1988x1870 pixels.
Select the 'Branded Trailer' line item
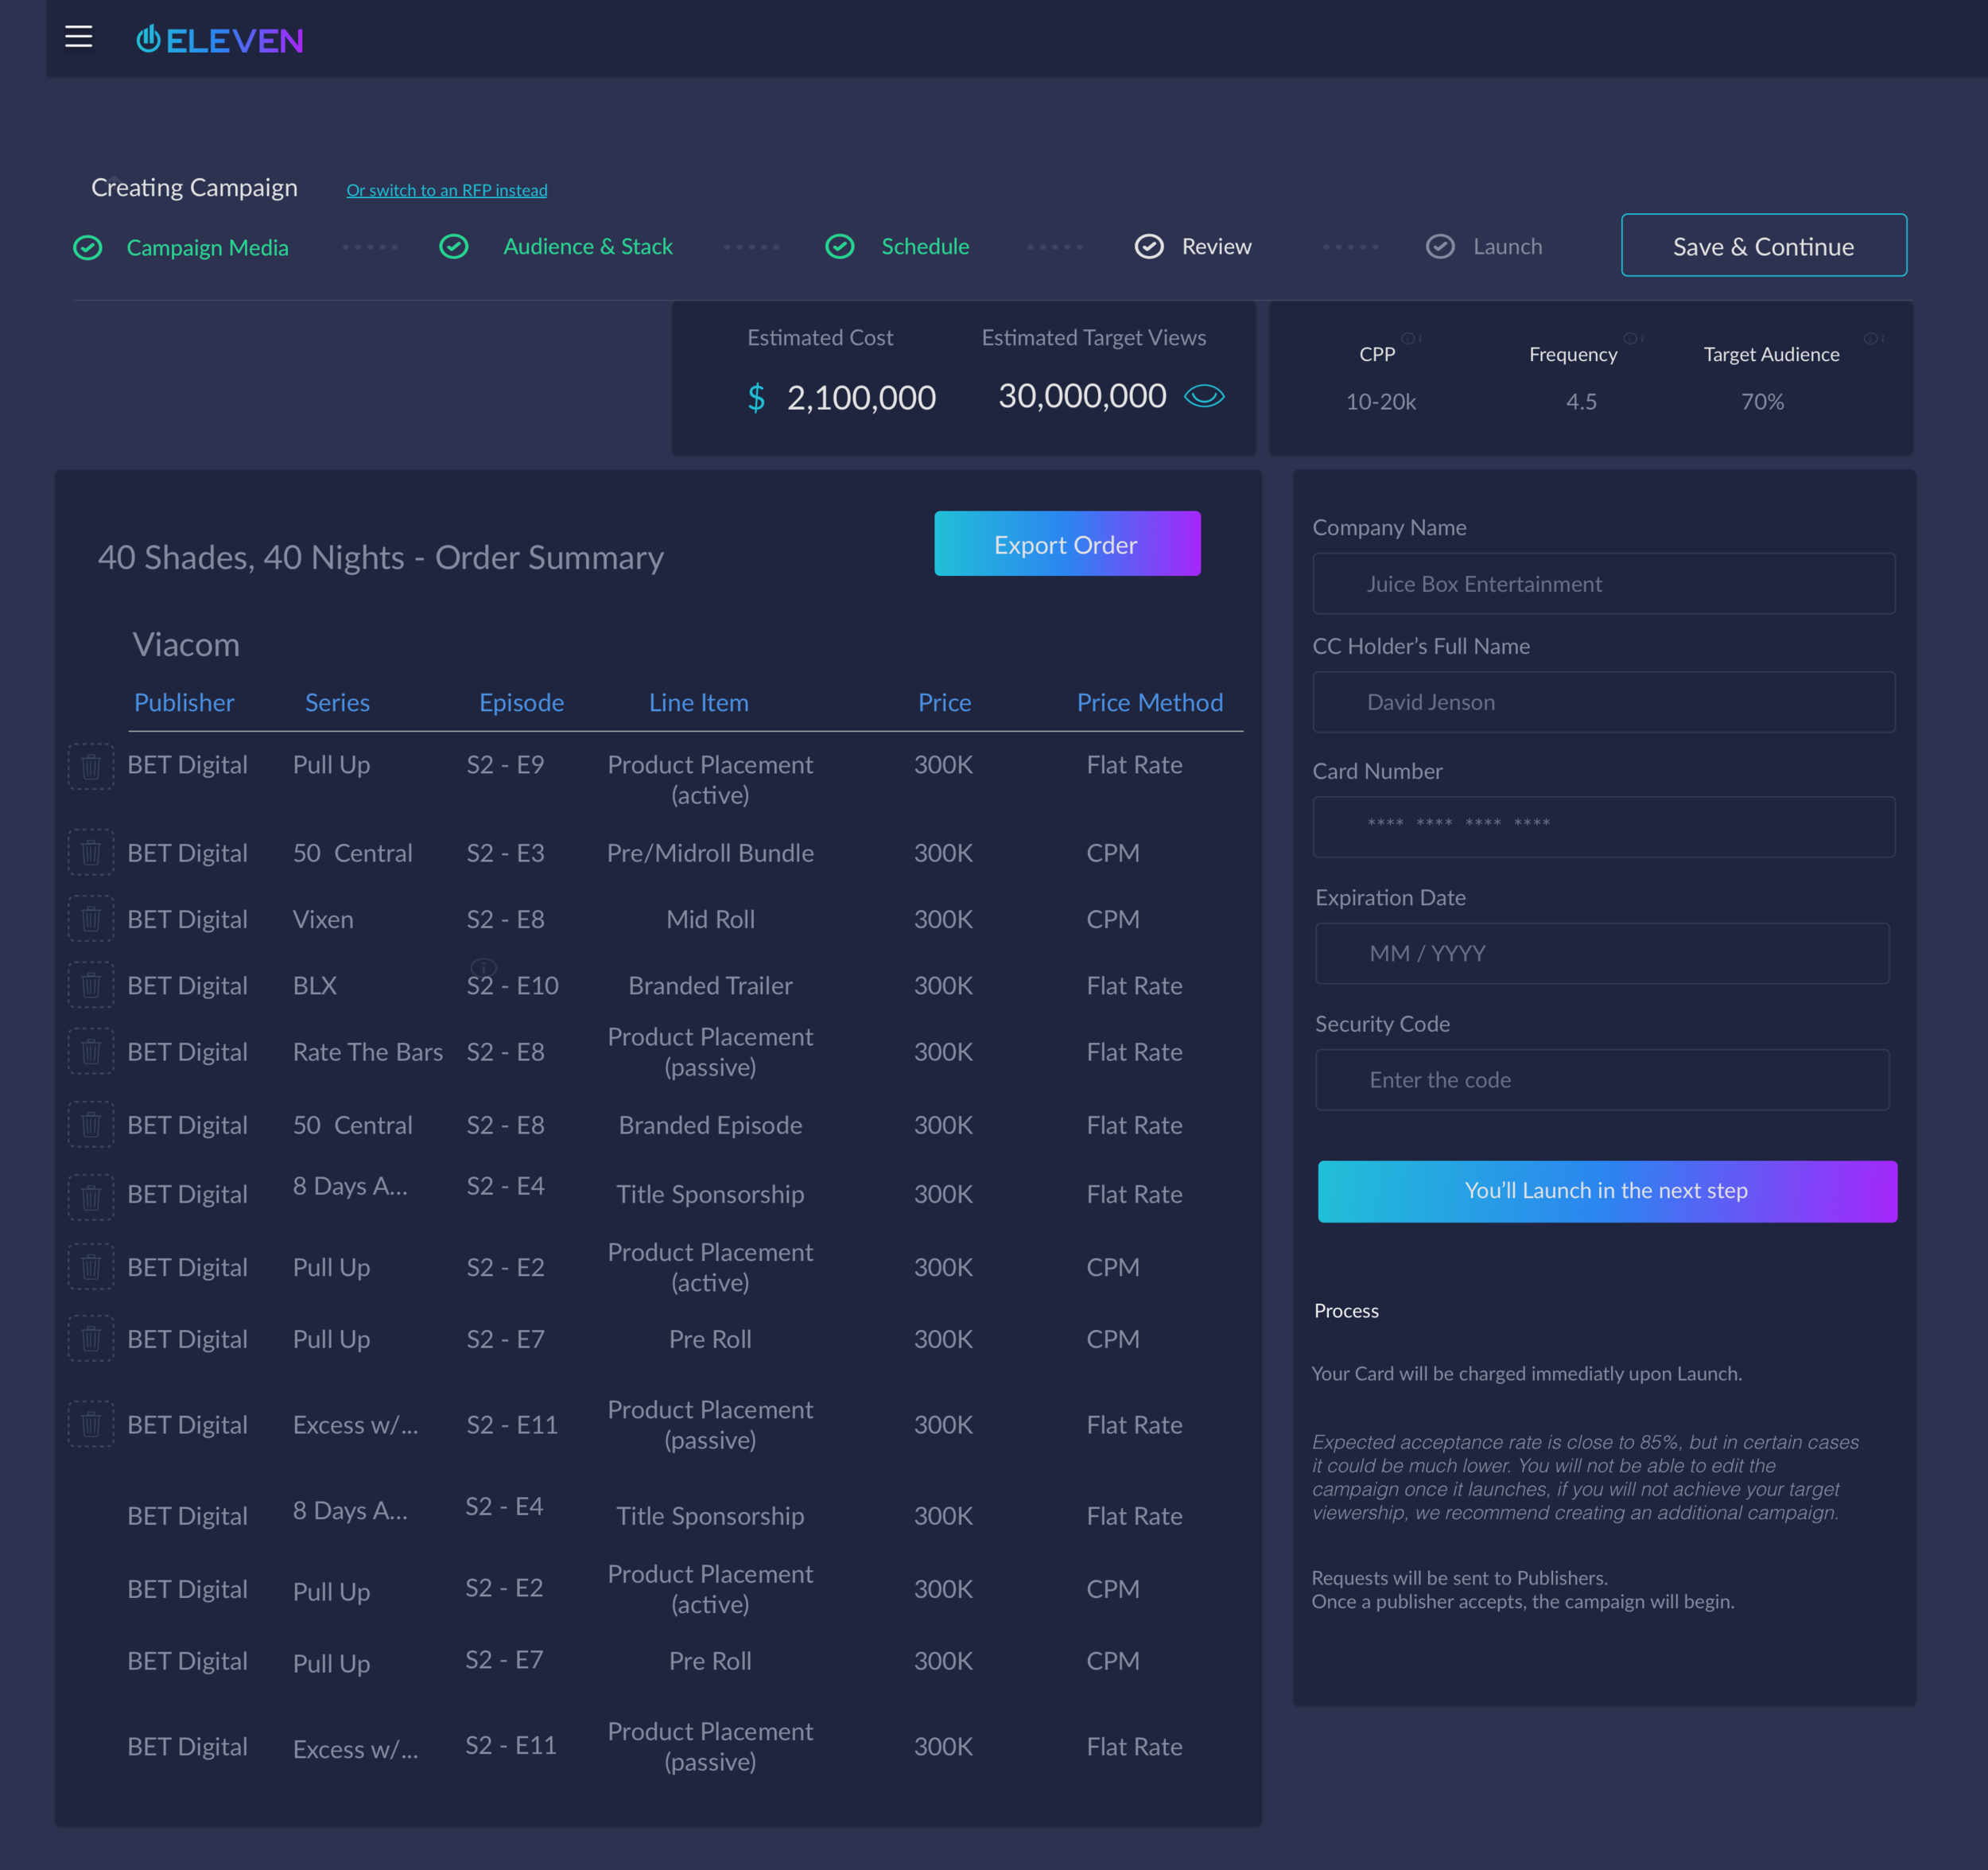(x=710, y=985)
